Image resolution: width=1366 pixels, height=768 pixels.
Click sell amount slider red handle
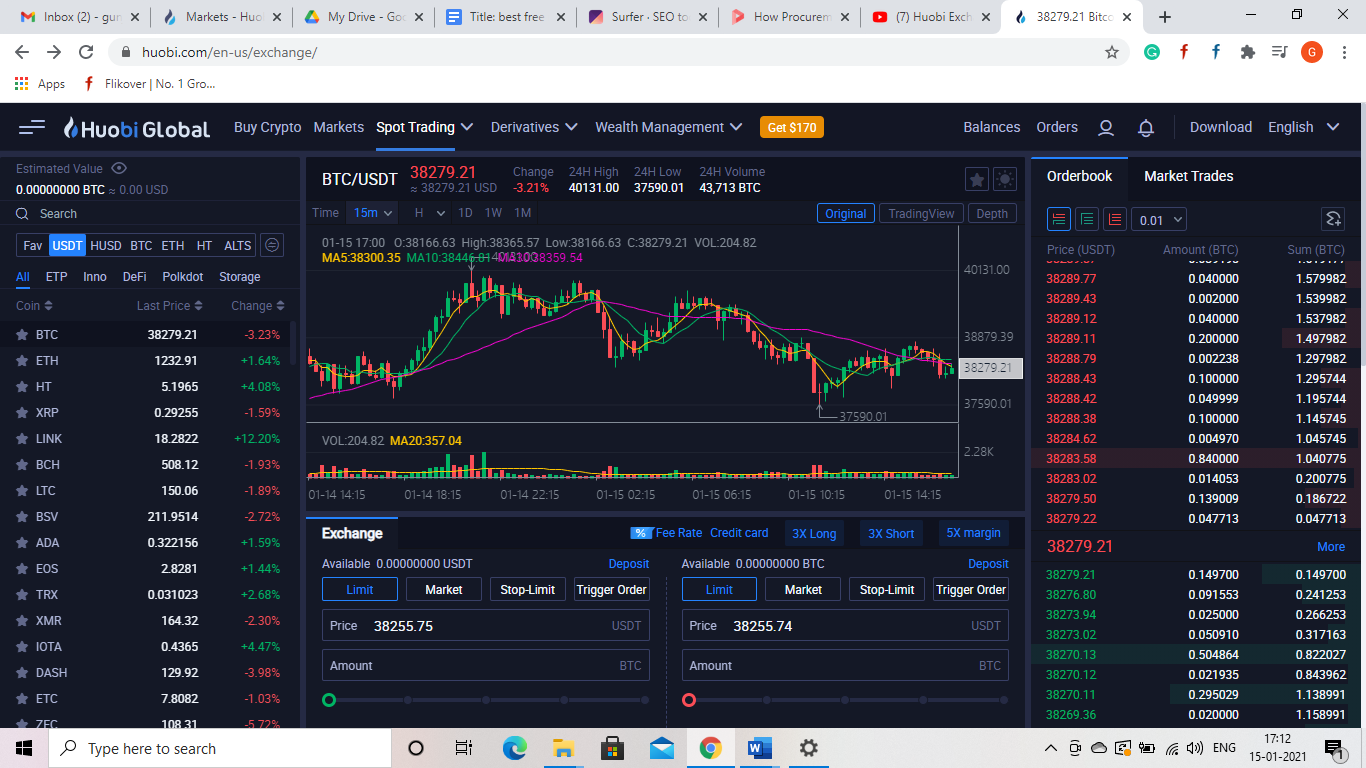point(689,700)
